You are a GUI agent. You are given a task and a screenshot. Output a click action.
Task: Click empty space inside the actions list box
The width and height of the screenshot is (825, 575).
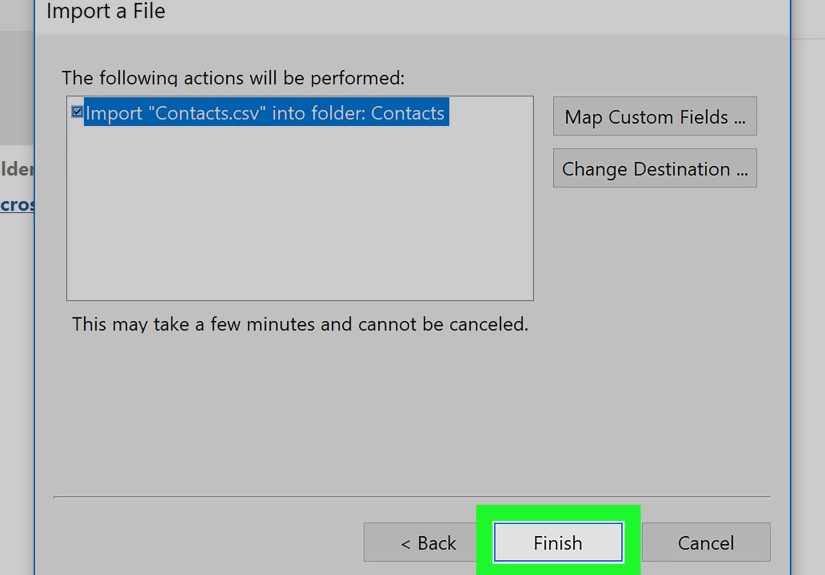(300, 220)
